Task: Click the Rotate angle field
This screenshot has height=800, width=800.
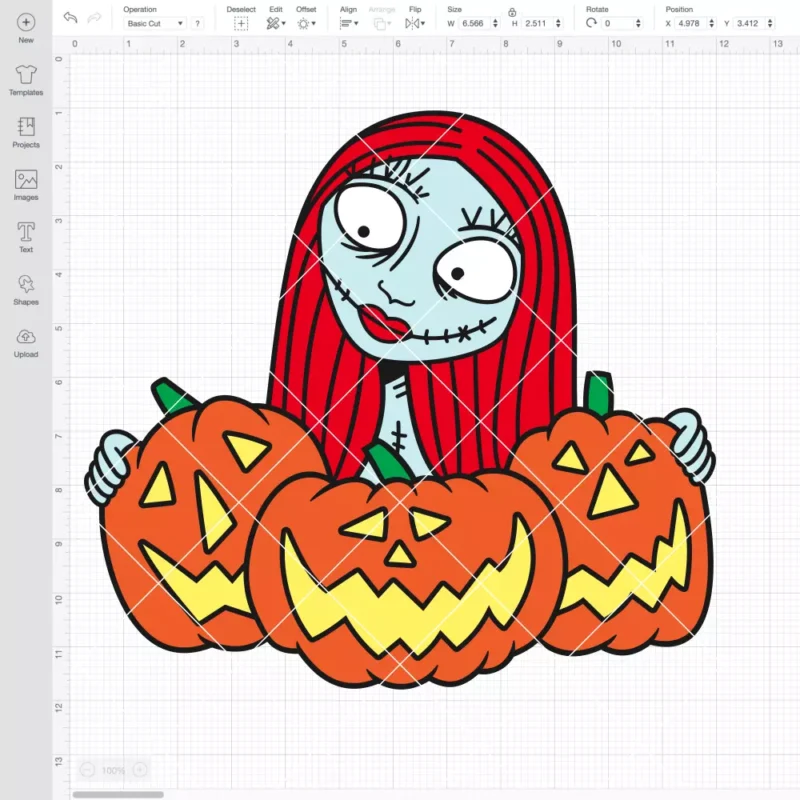Action: click(x=617, y=23)
